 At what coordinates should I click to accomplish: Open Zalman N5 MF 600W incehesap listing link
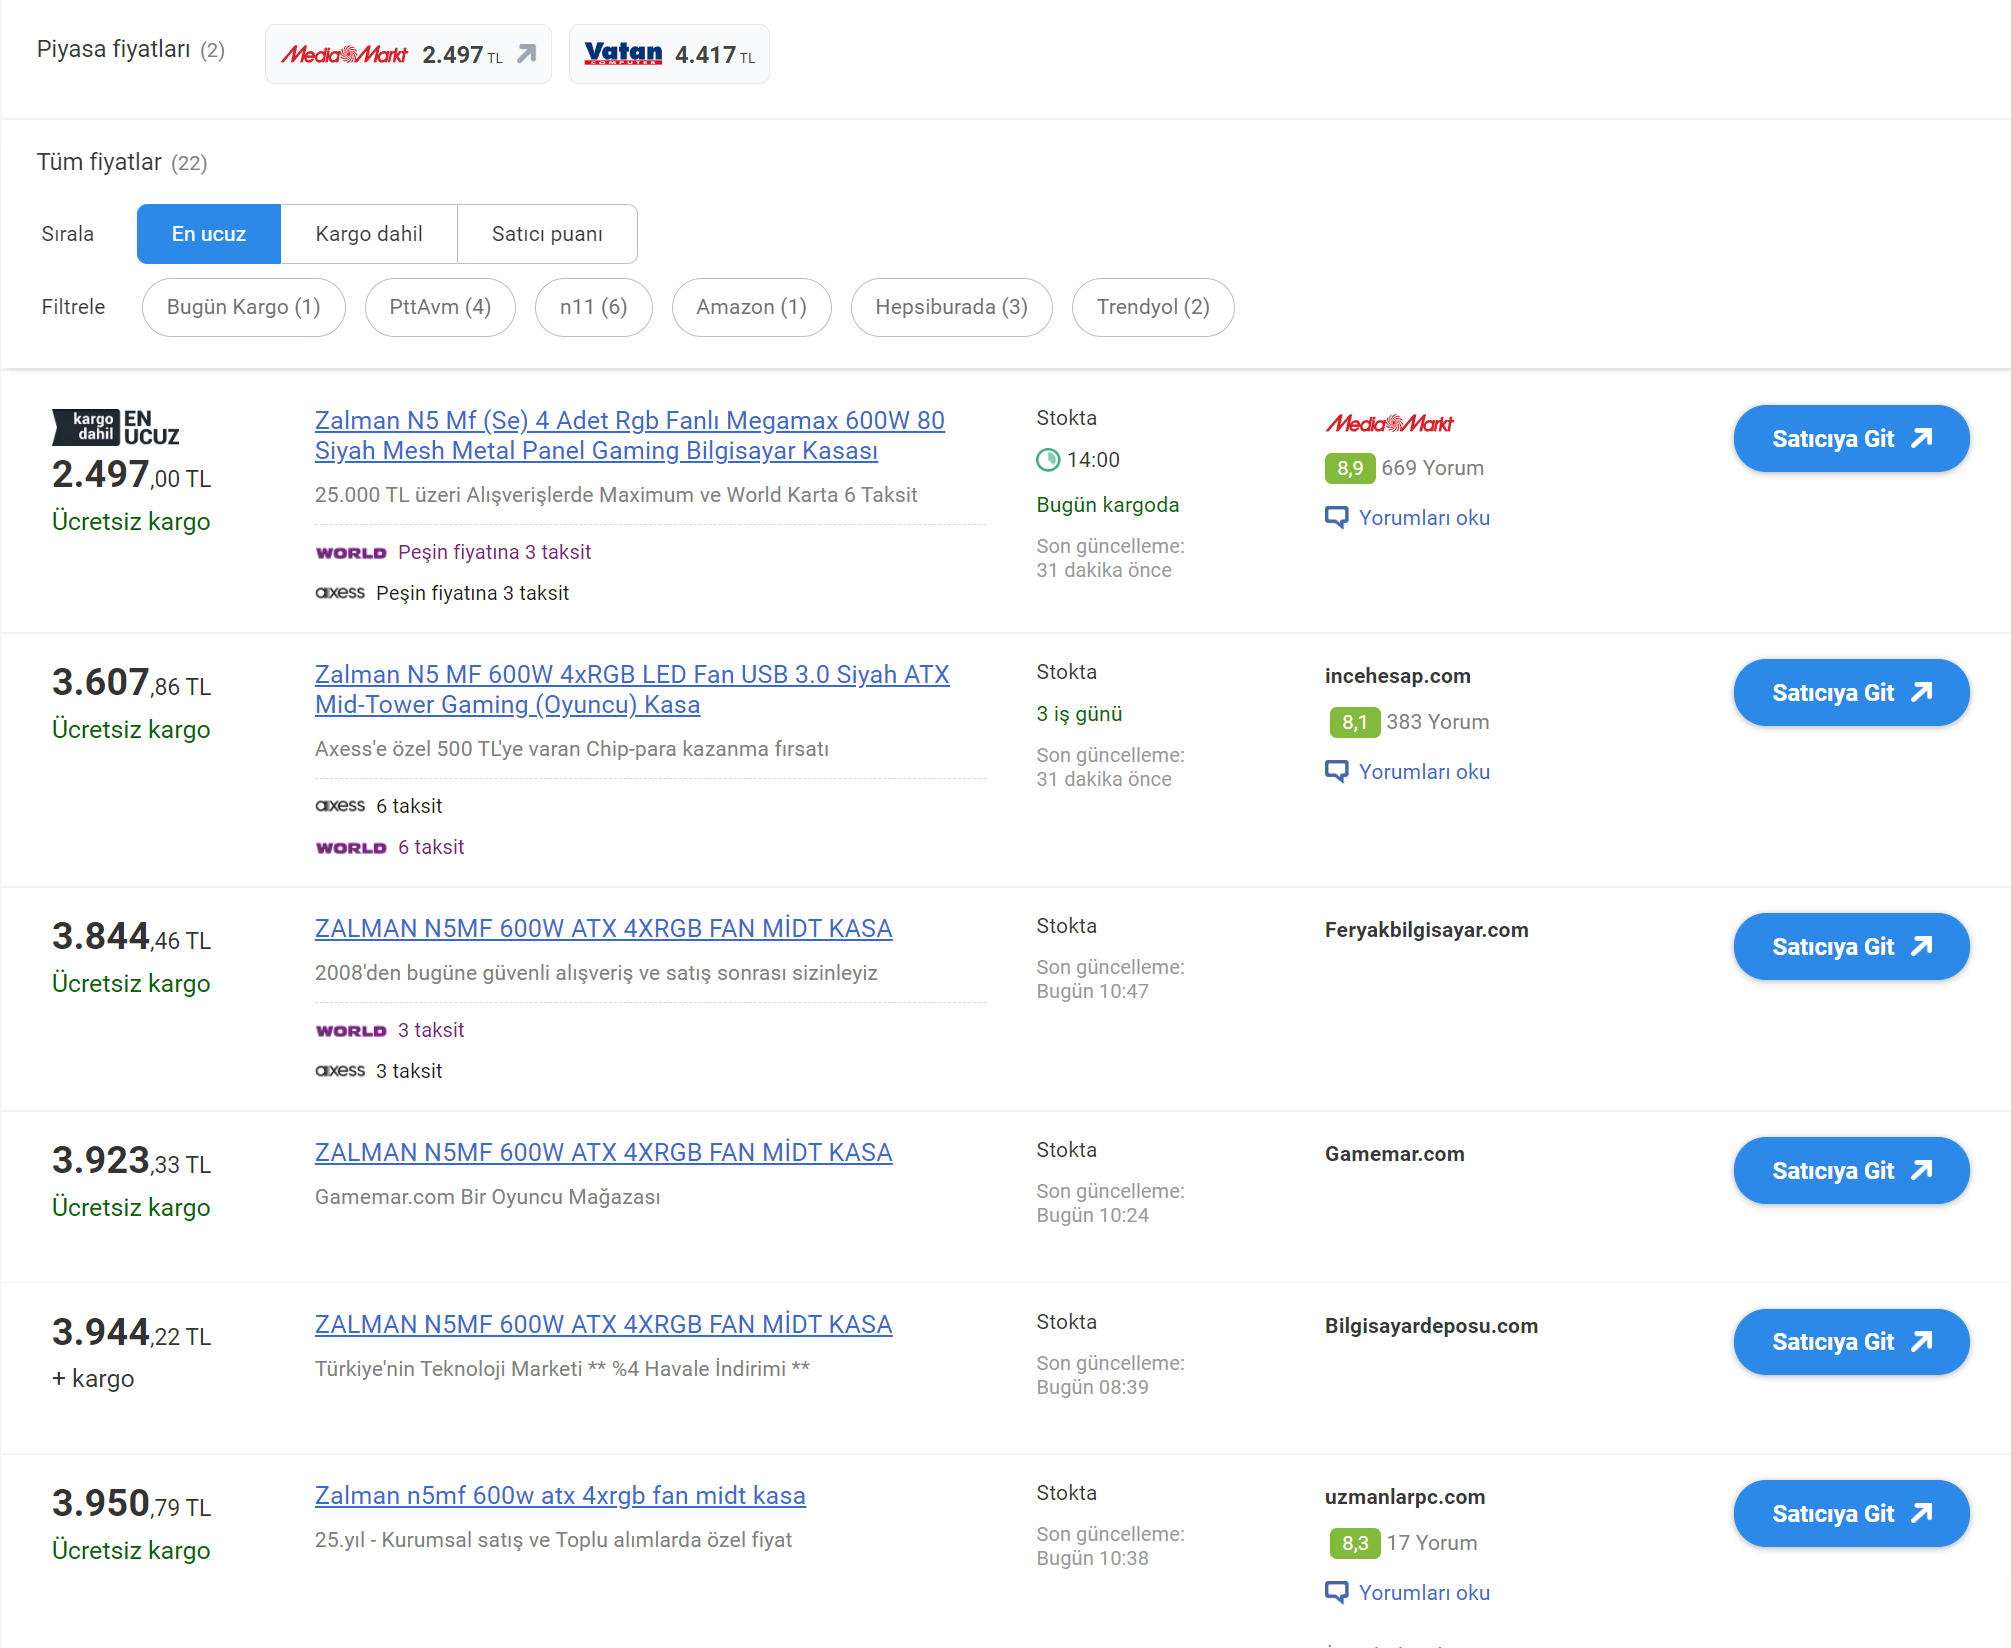[632, 689]
